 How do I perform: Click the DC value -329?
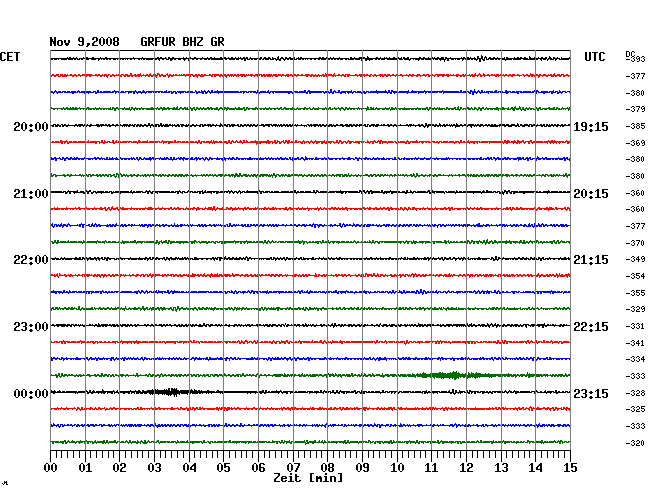click(x=635, y=309)
